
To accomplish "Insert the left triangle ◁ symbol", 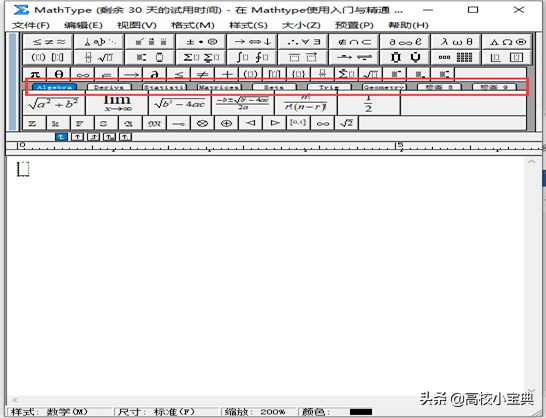I will 250,123.
